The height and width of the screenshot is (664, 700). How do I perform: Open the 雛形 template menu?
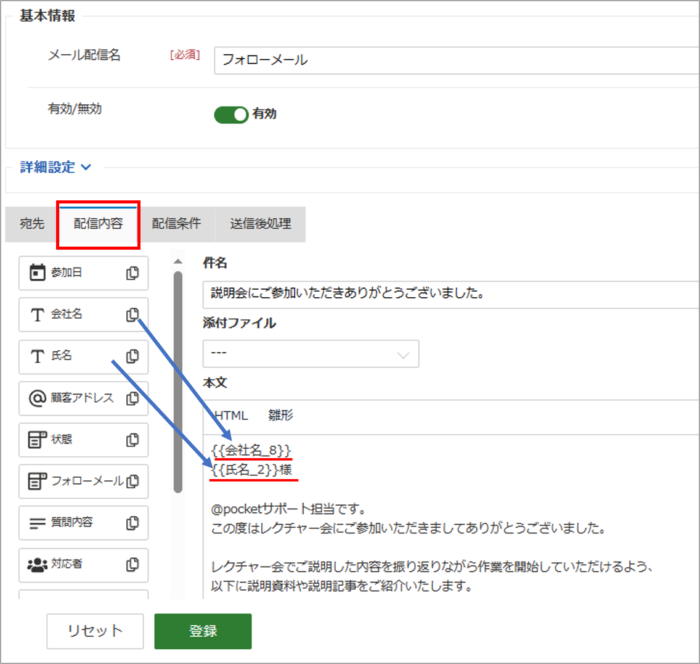click(280, 415)
